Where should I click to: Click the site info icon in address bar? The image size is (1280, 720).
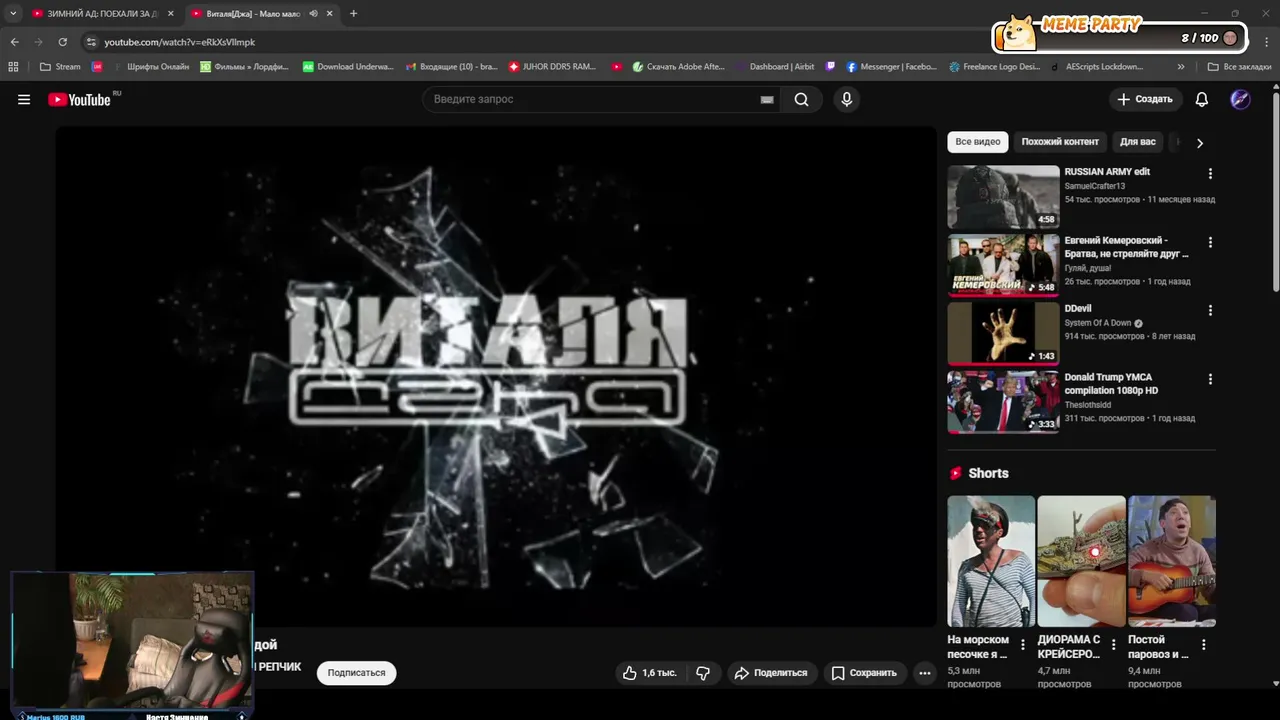[91, 42]
